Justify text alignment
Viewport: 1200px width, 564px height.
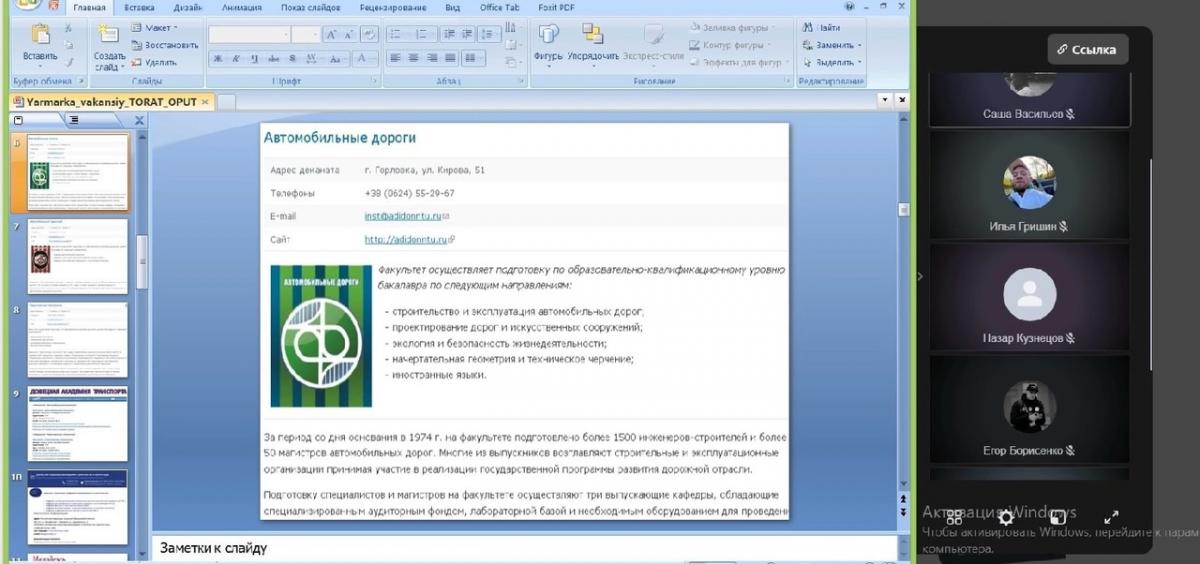(x=451, y=58)
